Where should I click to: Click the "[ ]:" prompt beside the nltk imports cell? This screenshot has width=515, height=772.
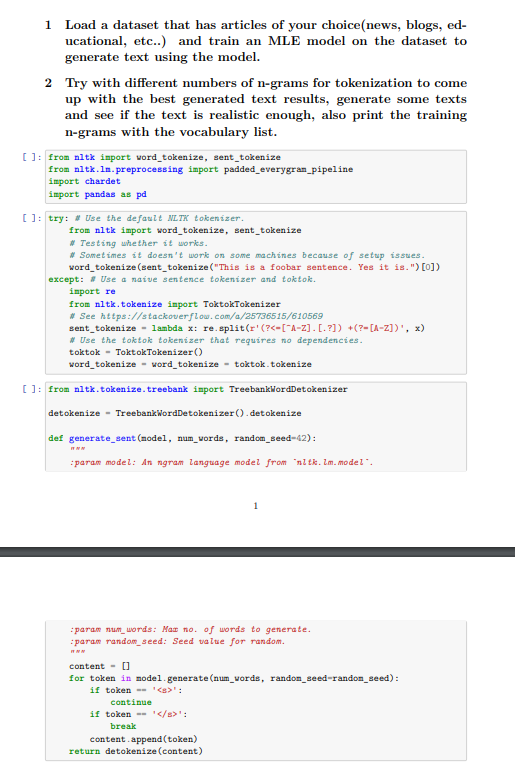pyautogui.click(x=32, y=157)
